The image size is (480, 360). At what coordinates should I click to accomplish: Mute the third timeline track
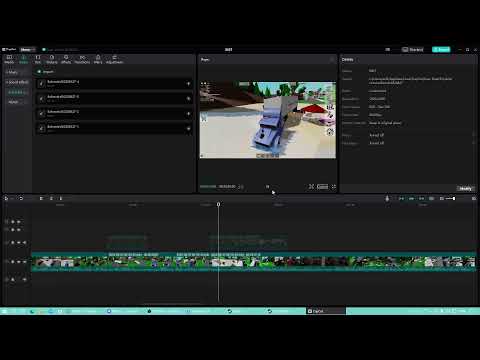point(24,242)
